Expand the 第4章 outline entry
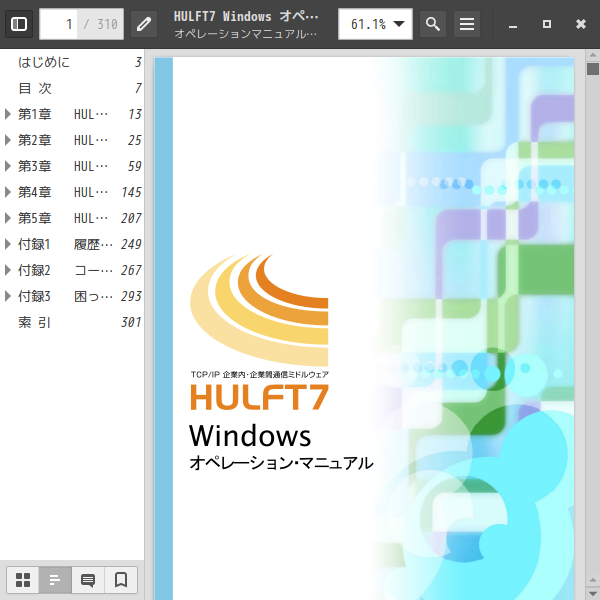 pos(8,192)
